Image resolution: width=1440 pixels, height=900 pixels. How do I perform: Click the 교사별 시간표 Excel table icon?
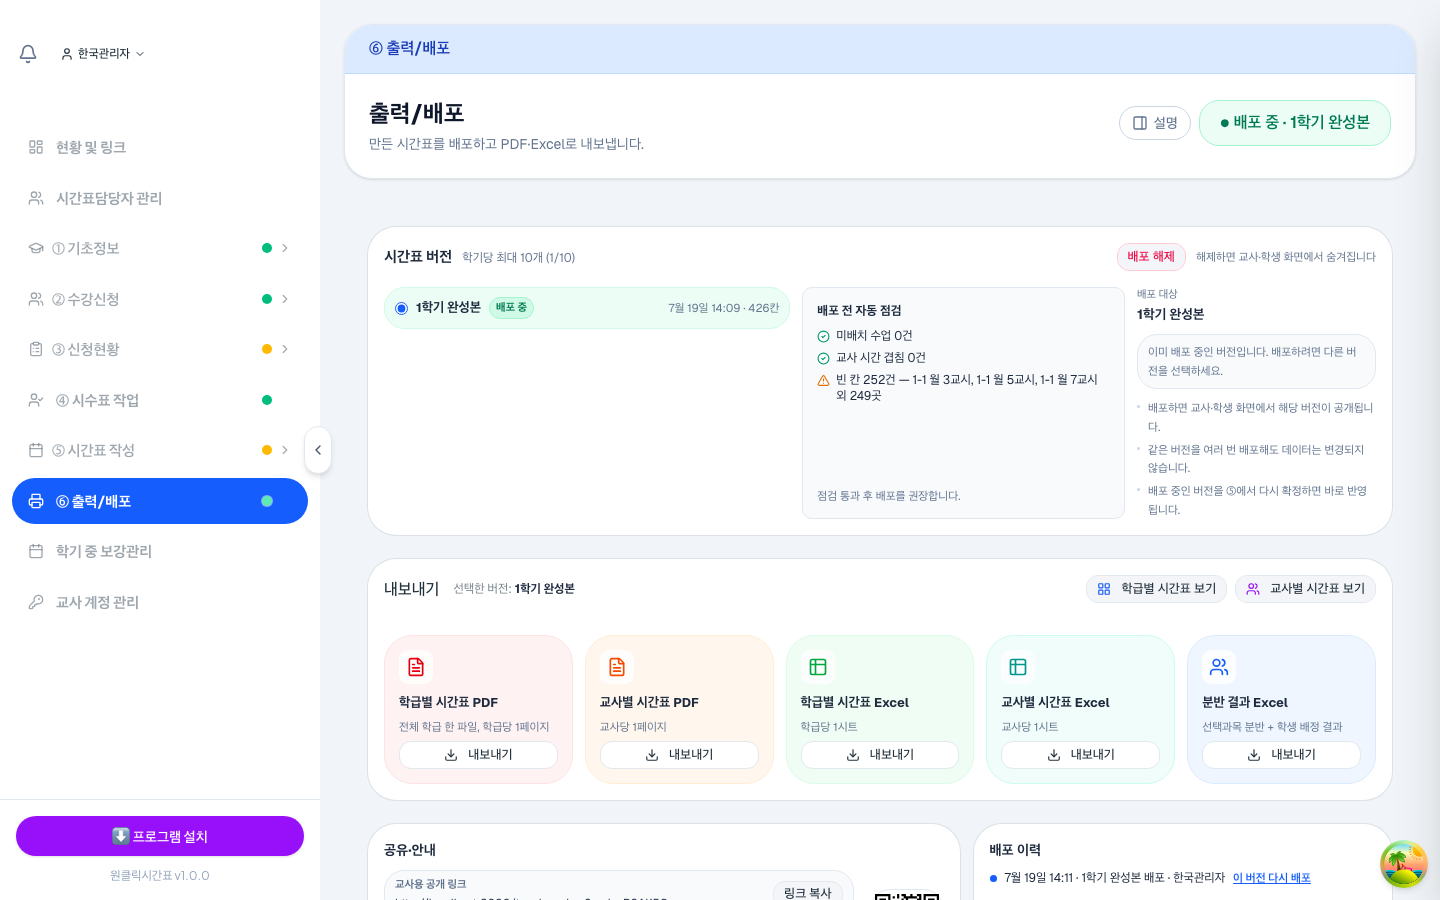(1018, 667)
